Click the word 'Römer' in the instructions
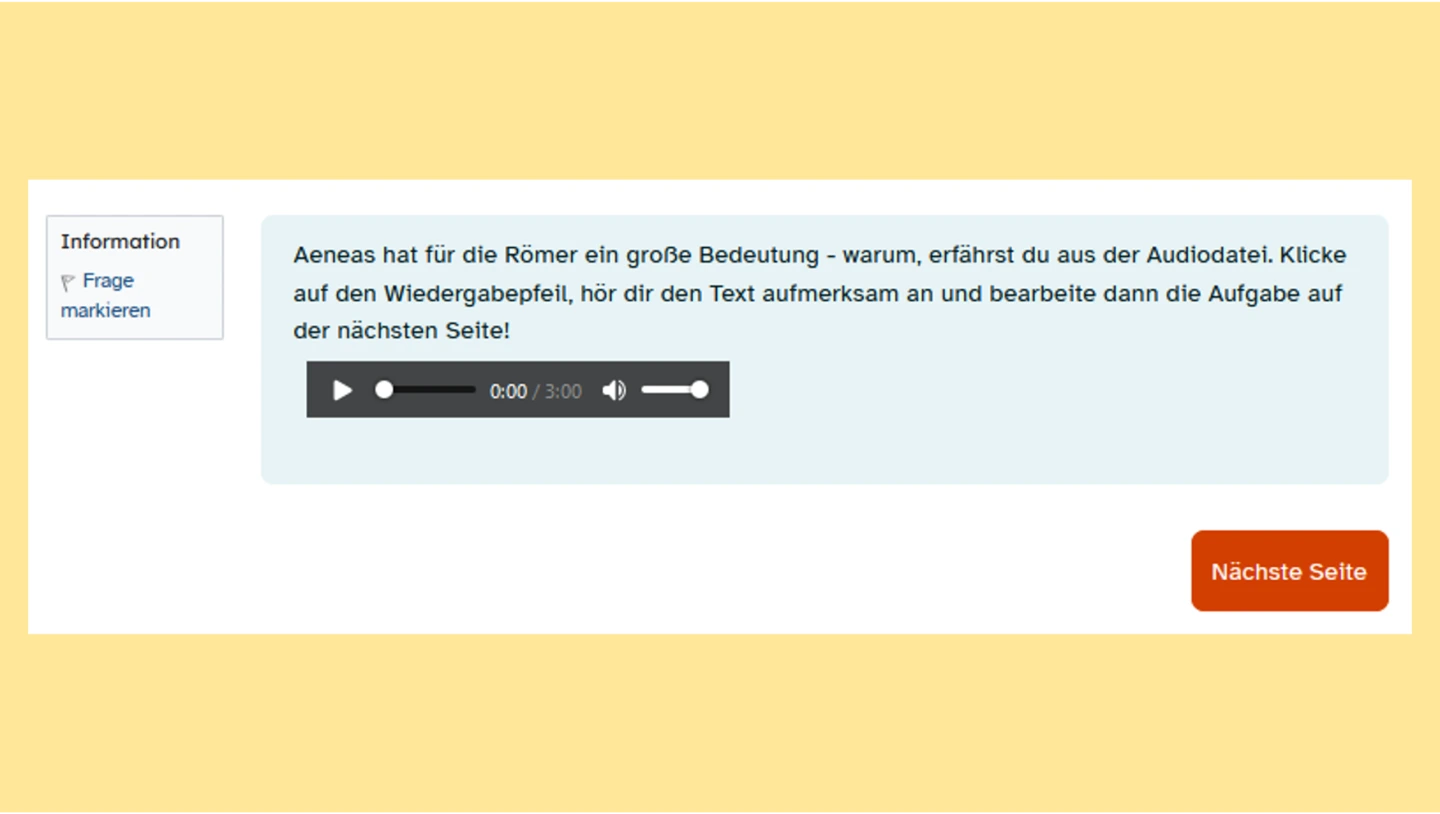Image resolution: width=1440 pixels, height=814 pixels. point(540,255)
